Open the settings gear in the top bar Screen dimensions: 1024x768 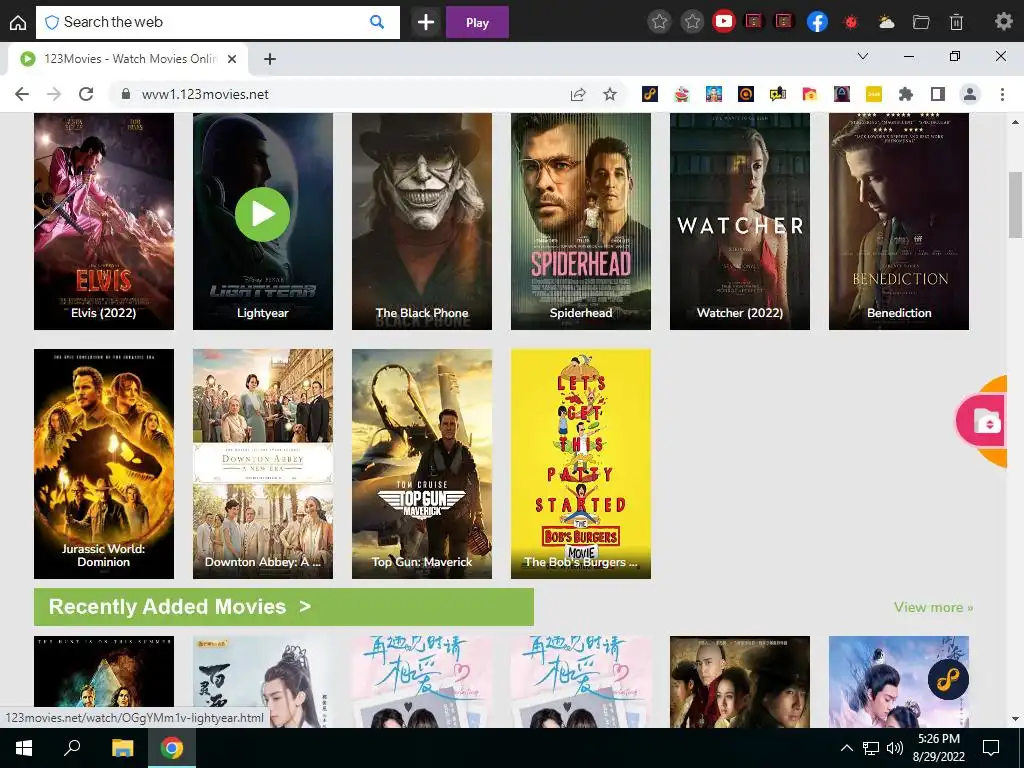coord(1003,22)
